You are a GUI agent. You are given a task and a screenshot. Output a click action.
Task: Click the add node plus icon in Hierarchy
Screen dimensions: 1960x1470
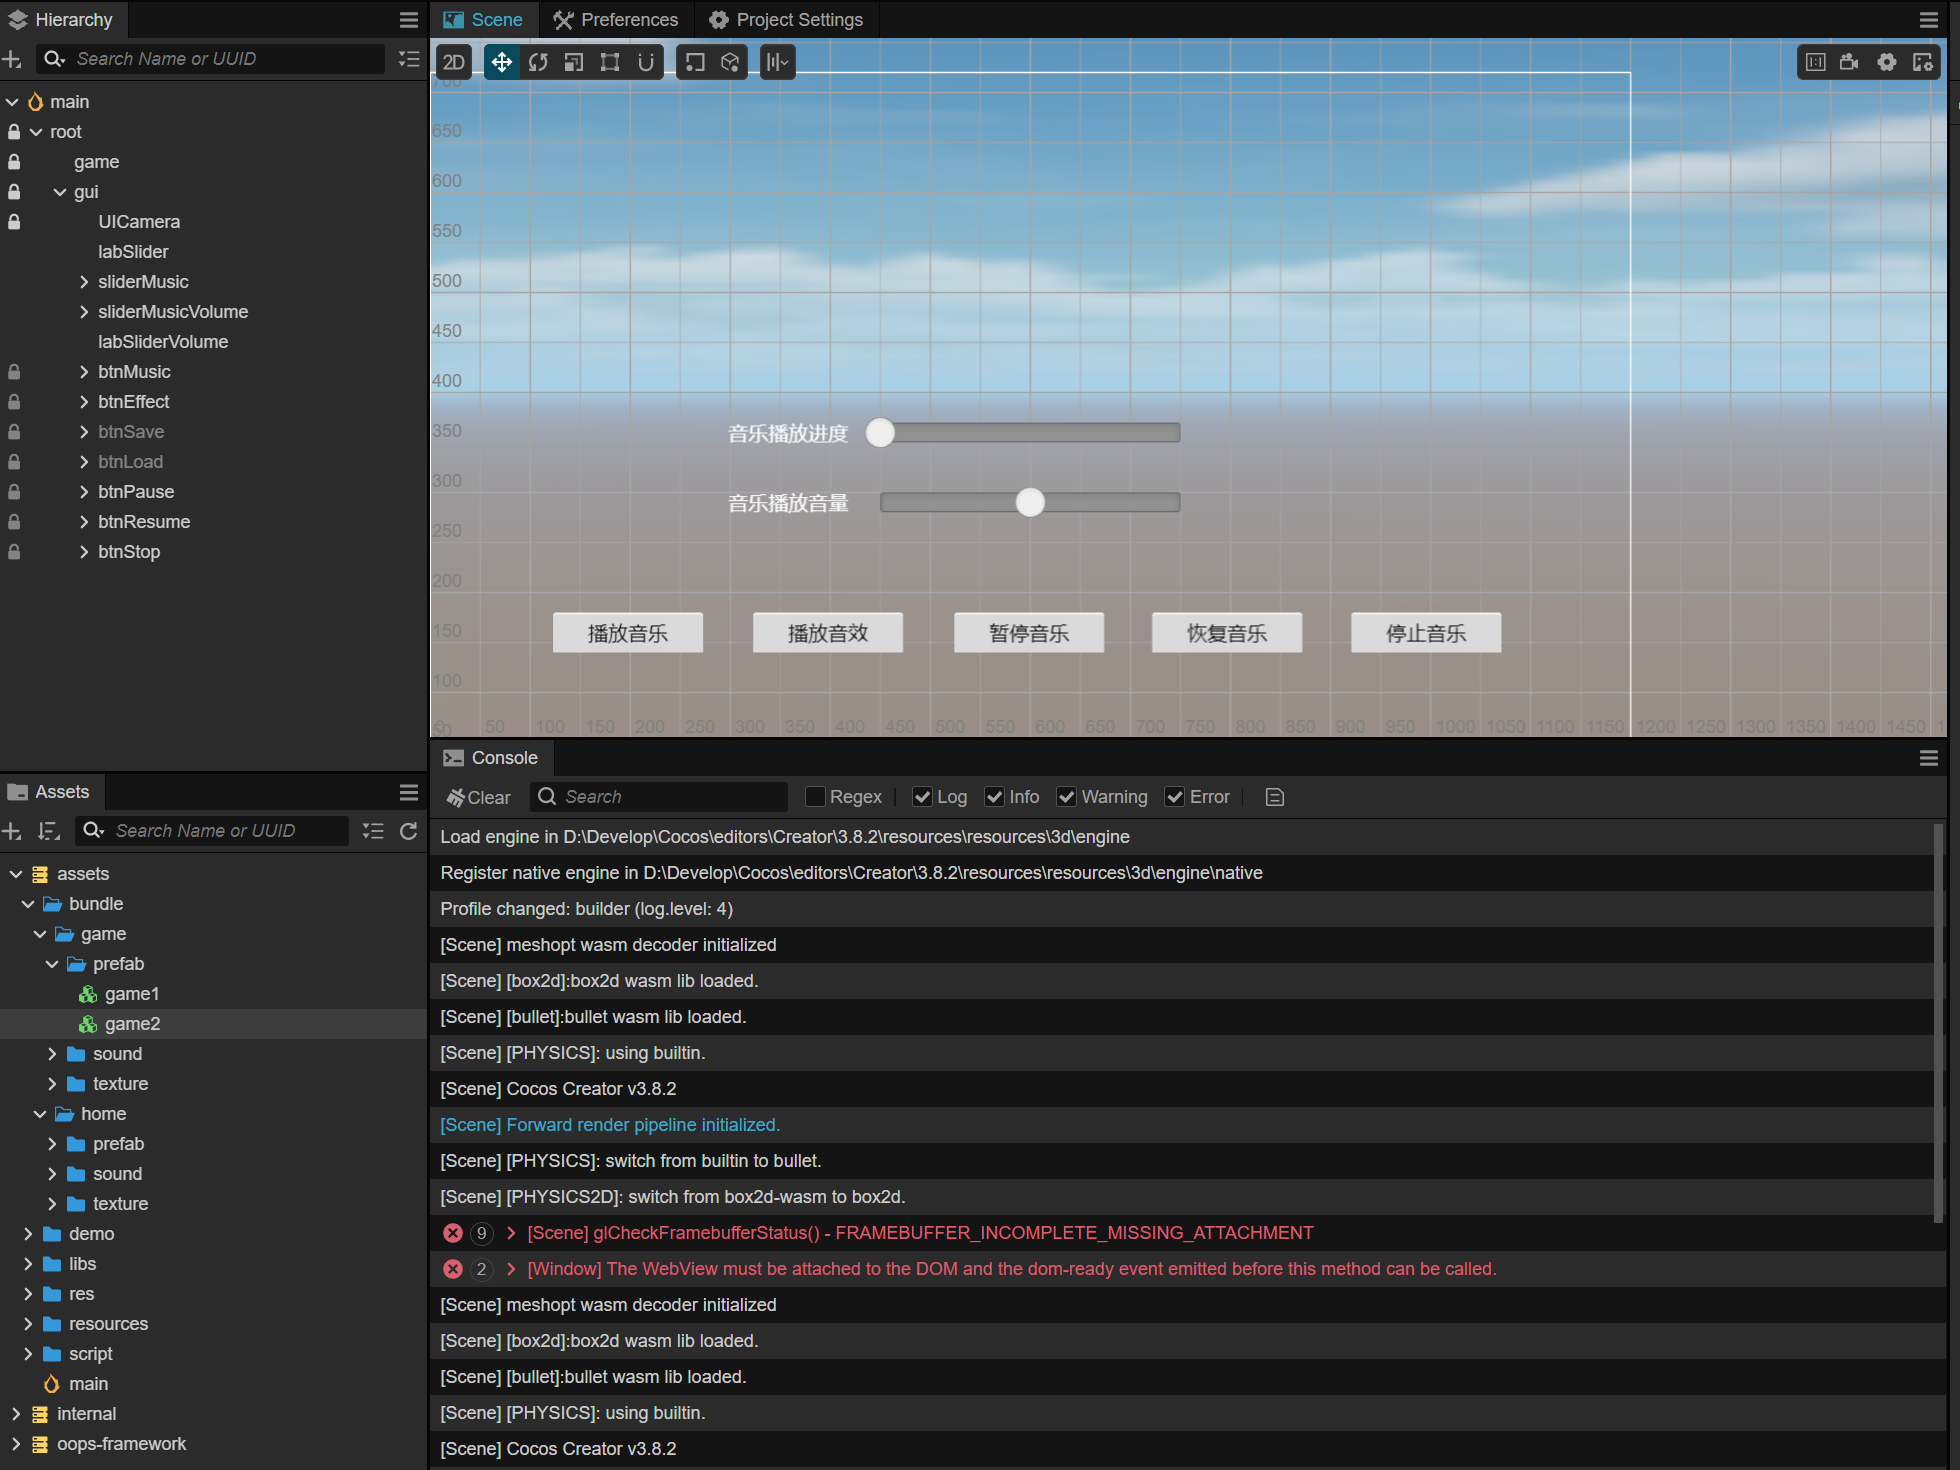[x=13, y=60]
